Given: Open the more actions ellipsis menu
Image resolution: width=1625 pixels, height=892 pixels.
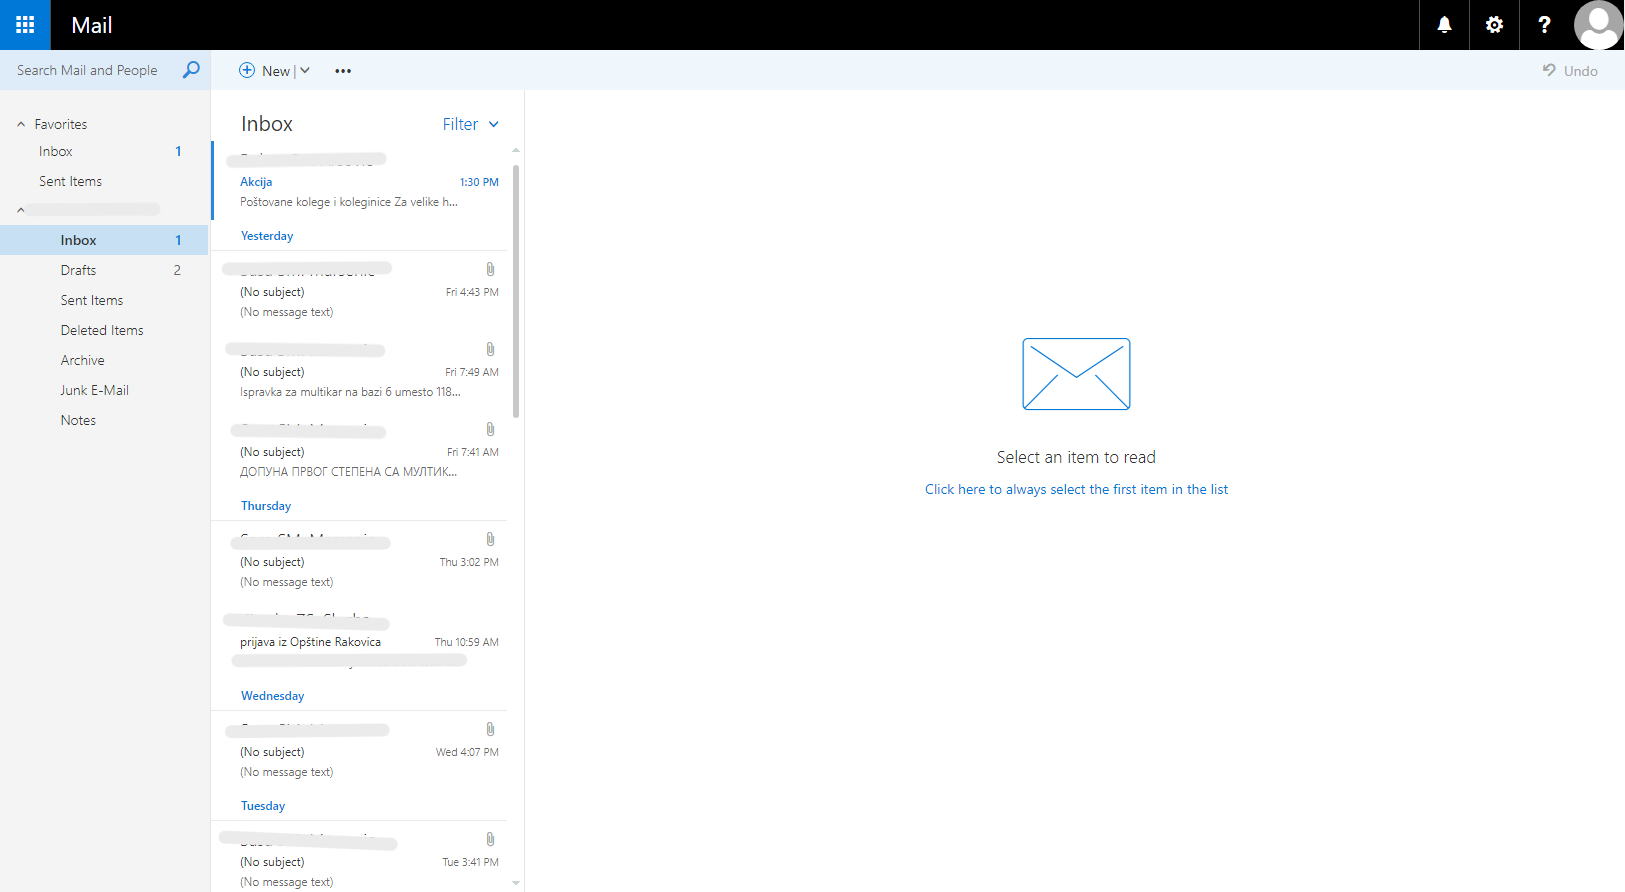Looking at the screenshot, I should coord(343,71).
